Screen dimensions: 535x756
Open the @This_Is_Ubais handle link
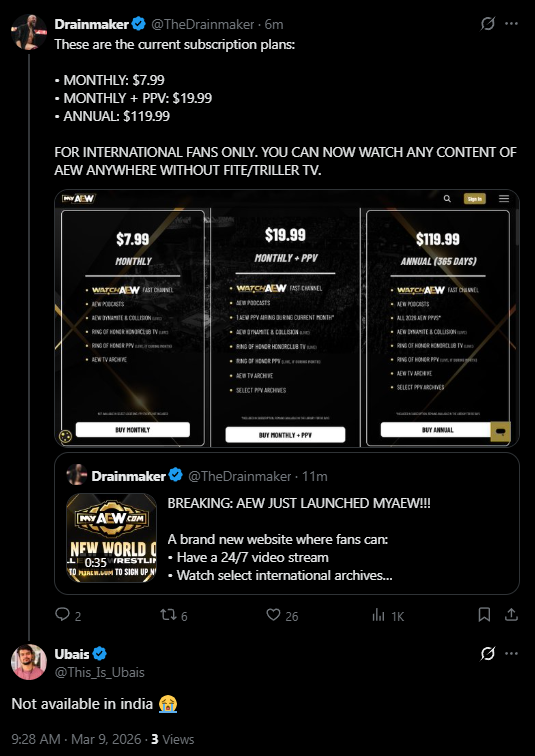click(99, 672)
